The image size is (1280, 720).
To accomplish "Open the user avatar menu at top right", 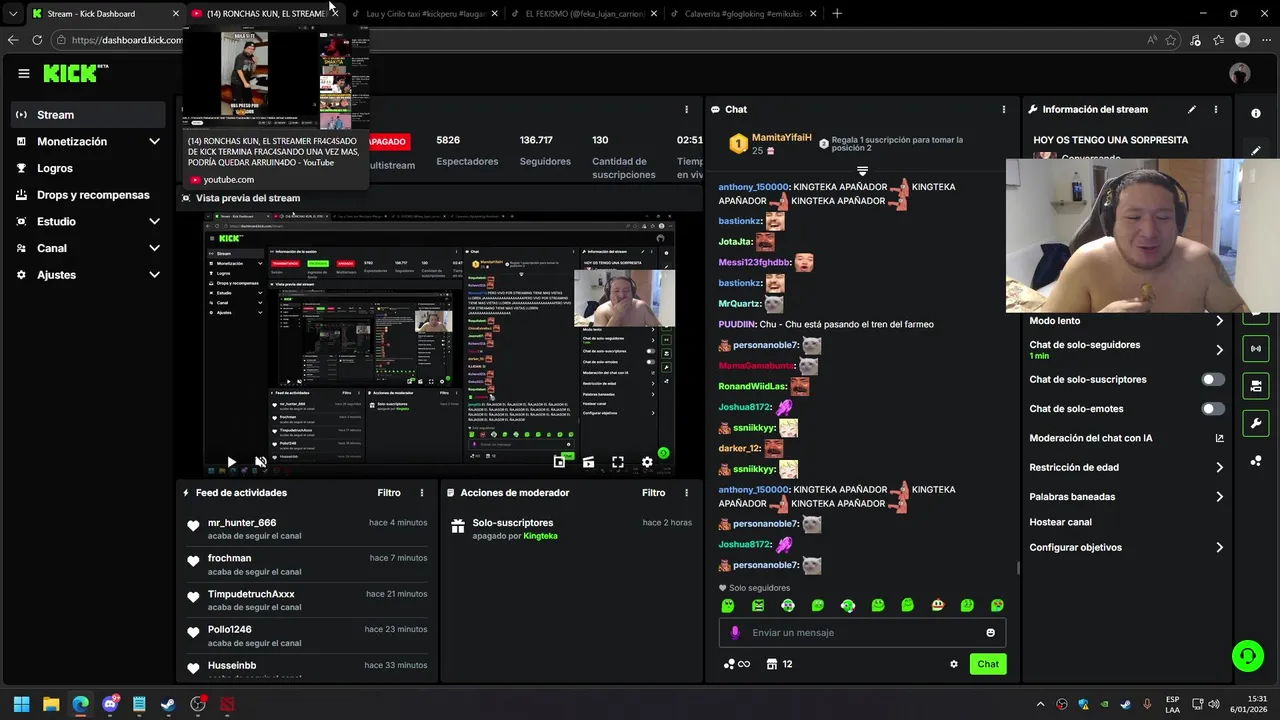I will point(1240,73).
